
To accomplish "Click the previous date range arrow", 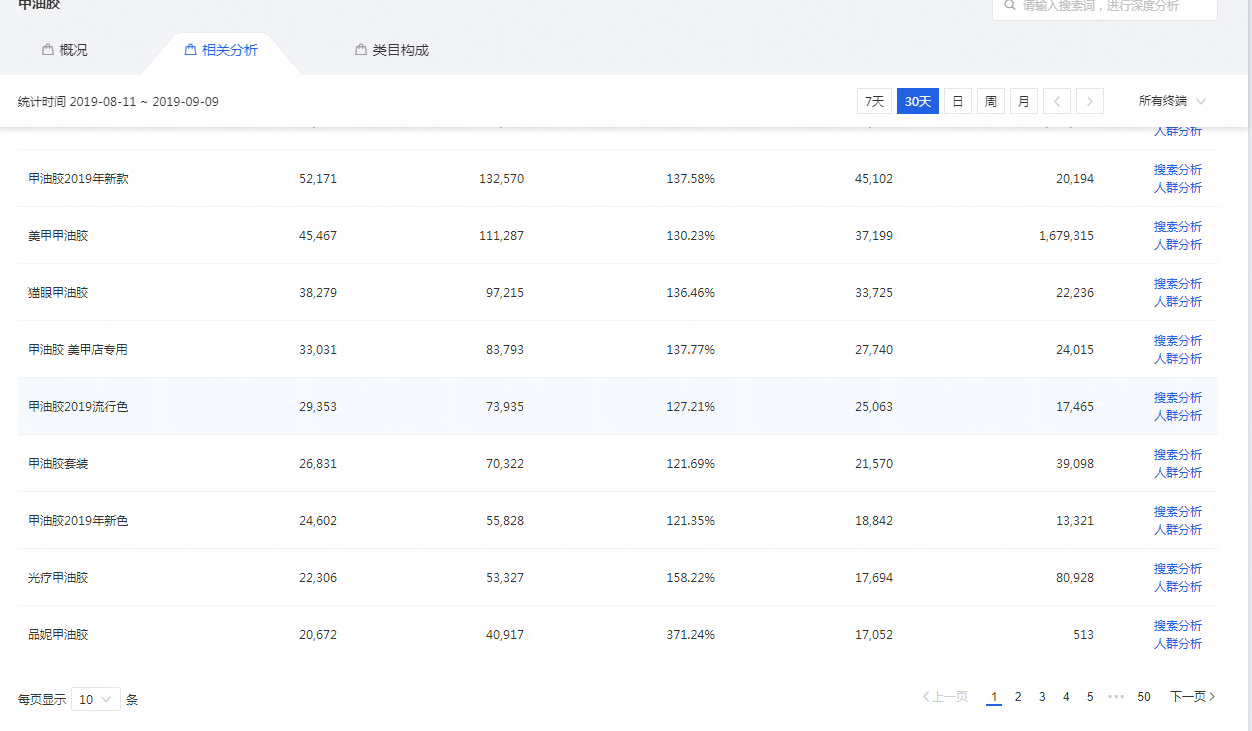I will coord(1056,101).
